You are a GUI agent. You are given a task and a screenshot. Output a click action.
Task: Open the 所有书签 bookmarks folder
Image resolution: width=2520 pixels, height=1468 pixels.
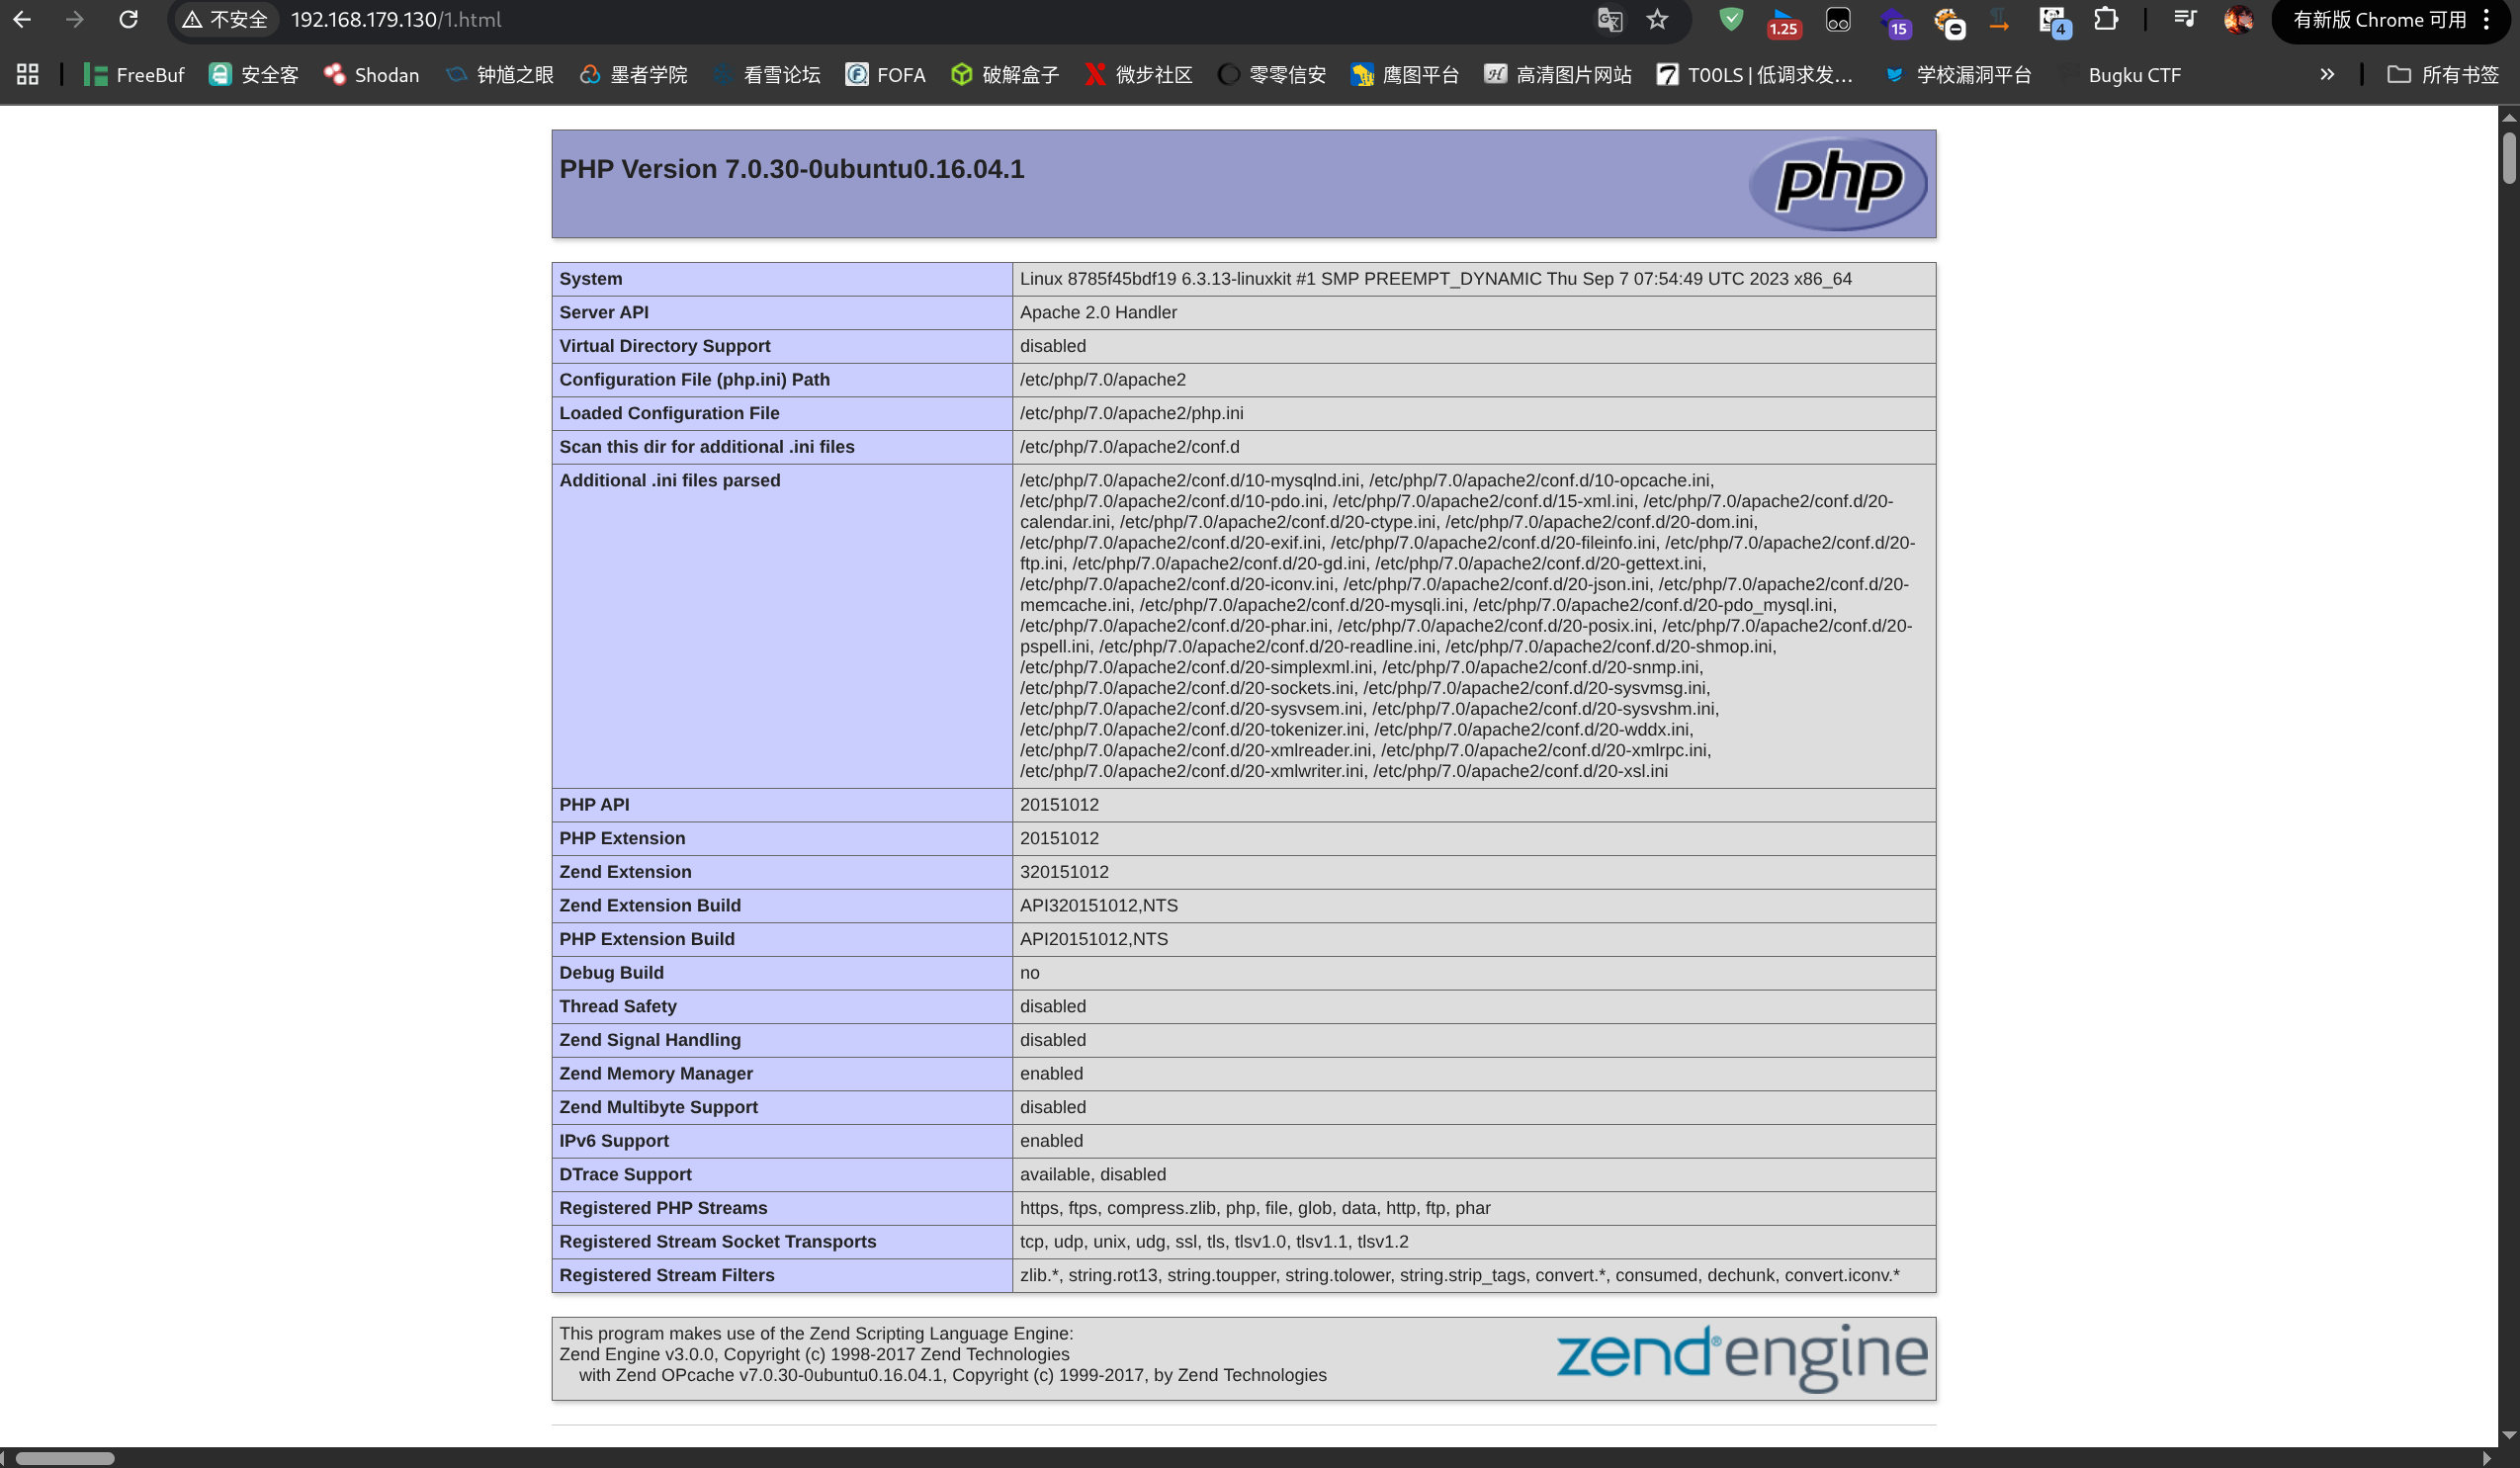2443,75
